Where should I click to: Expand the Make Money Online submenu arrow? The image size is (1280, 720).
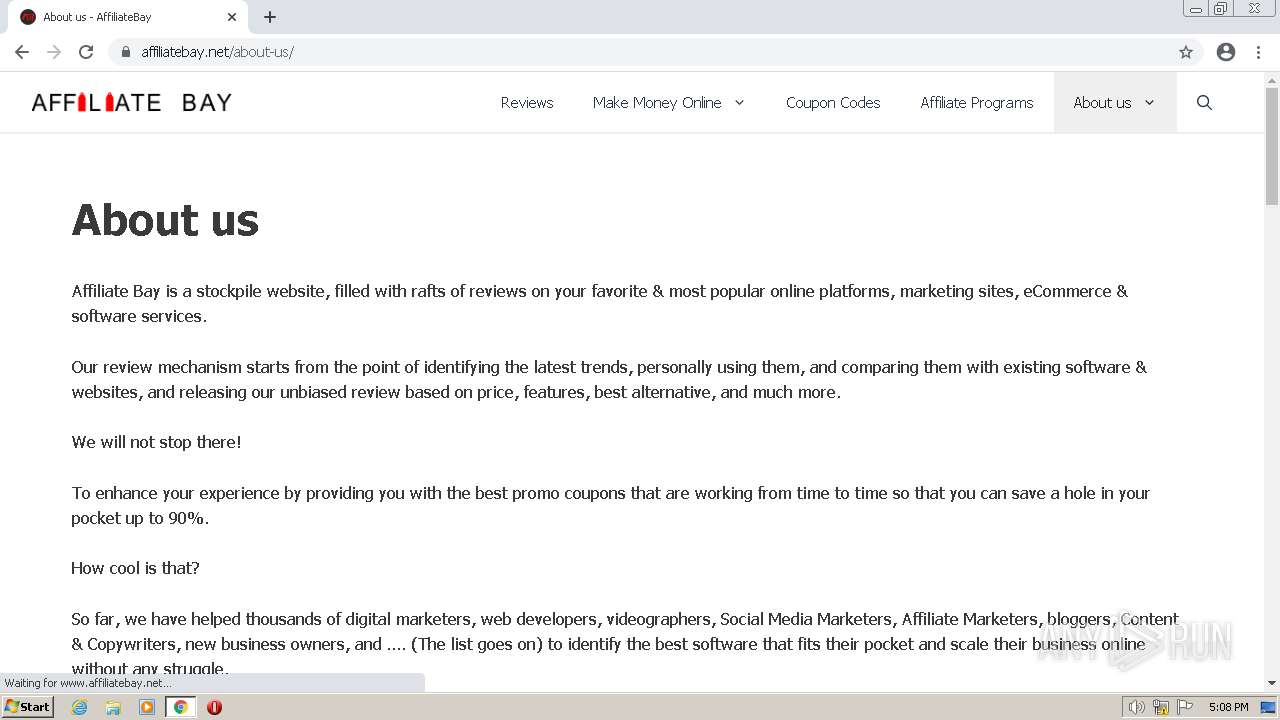pos(740,102)
